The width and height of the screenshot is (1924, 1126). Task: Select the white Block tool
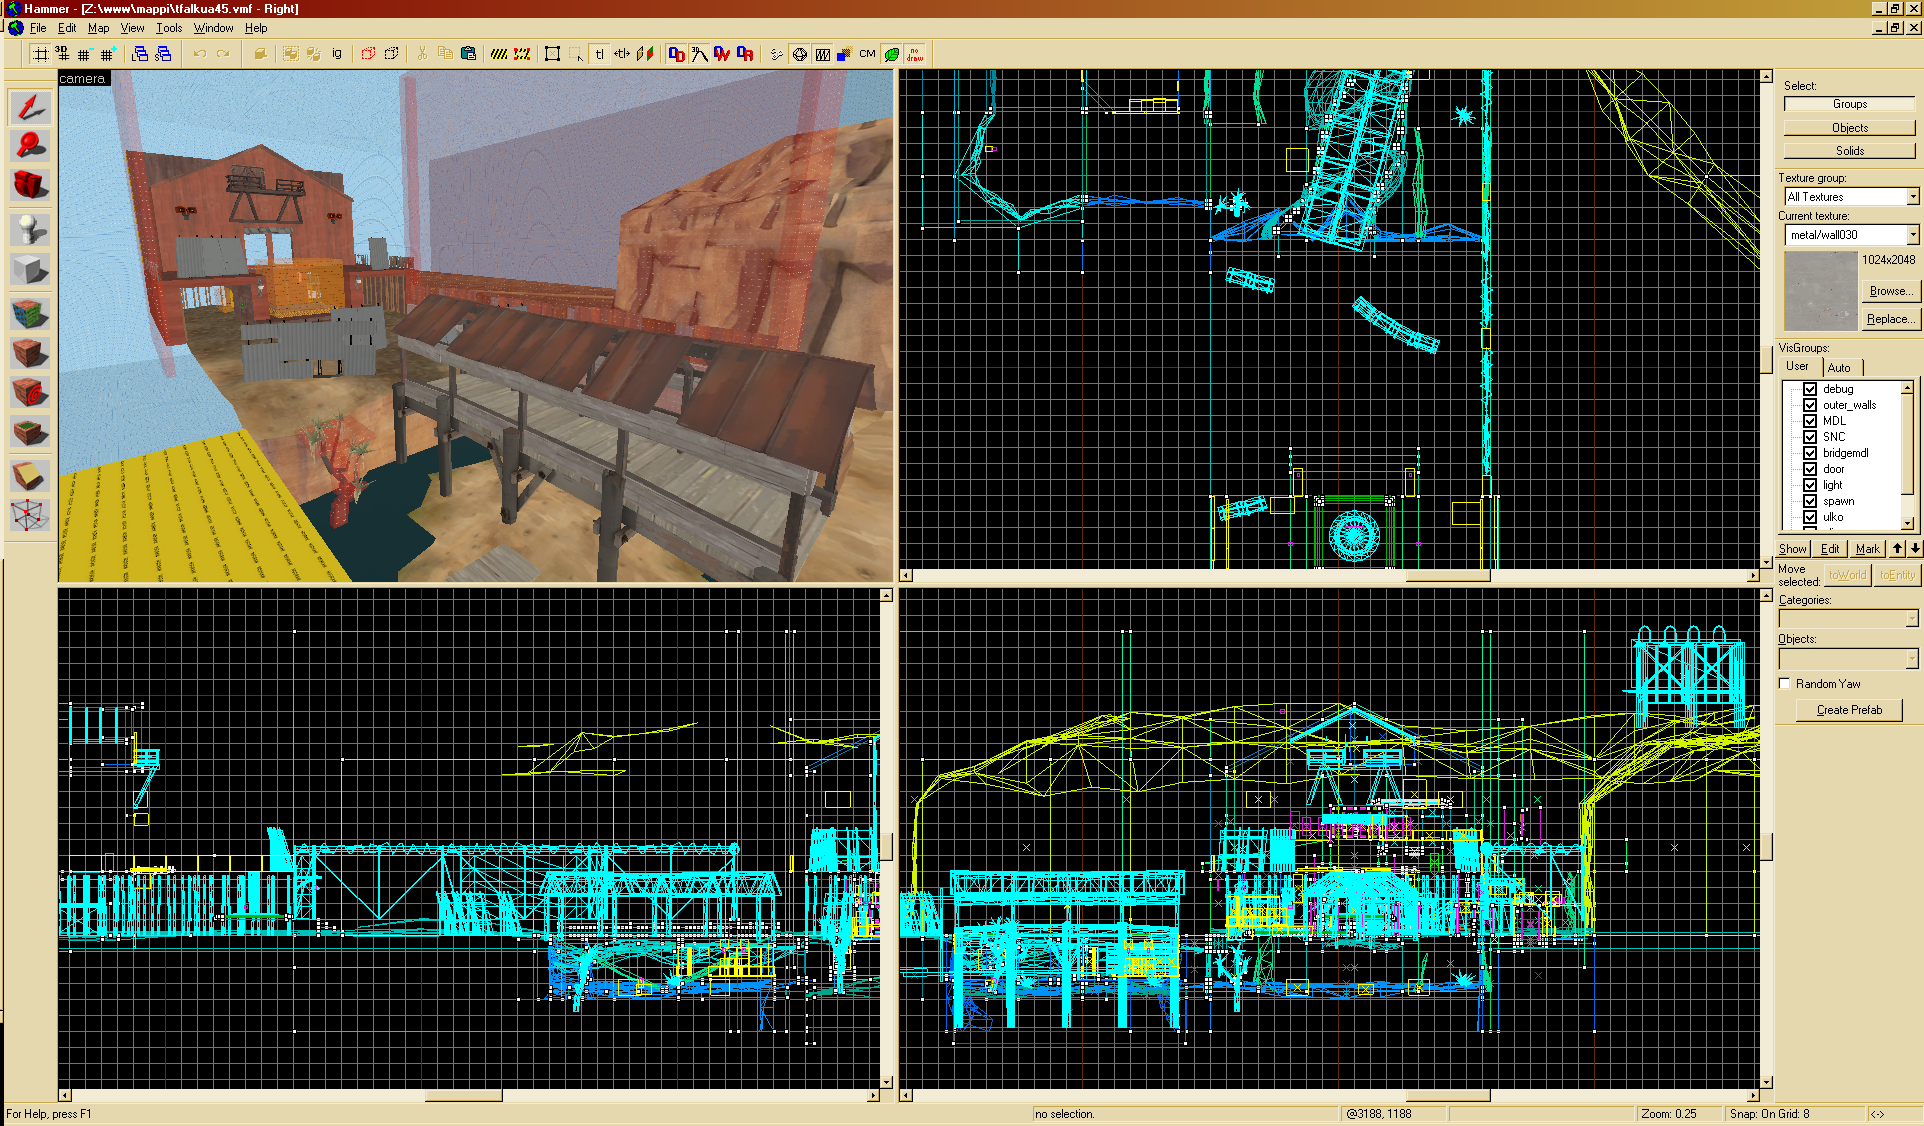click(x=30, y=269)
